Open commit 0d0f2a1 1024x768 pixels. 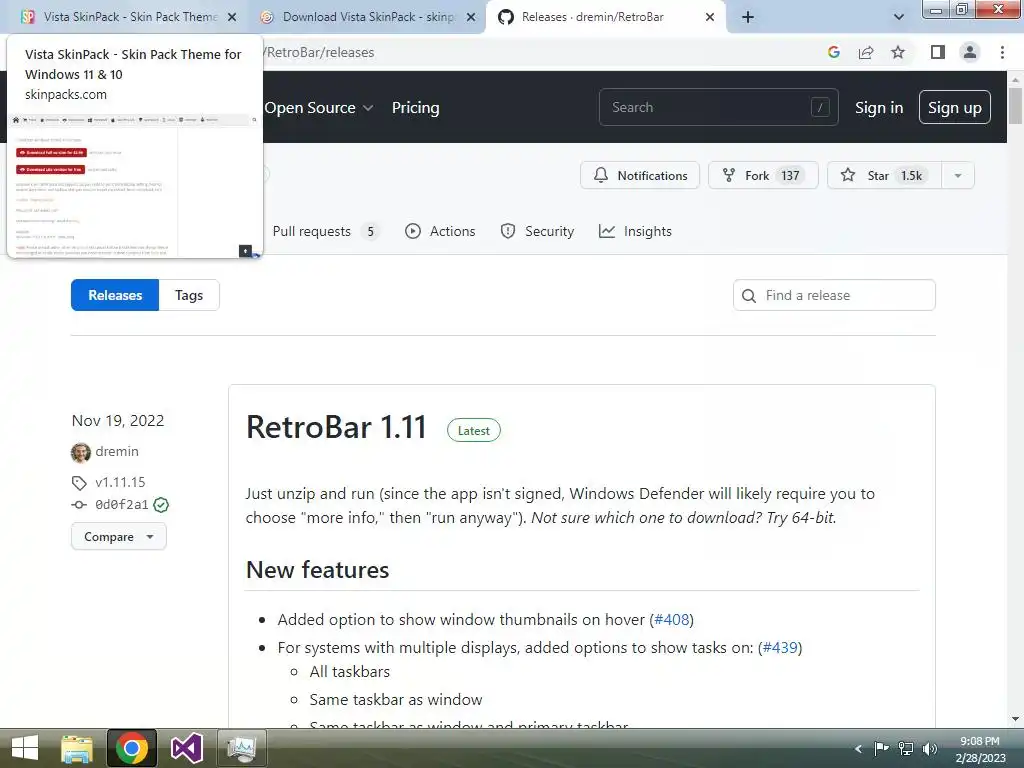click(121, 504)
